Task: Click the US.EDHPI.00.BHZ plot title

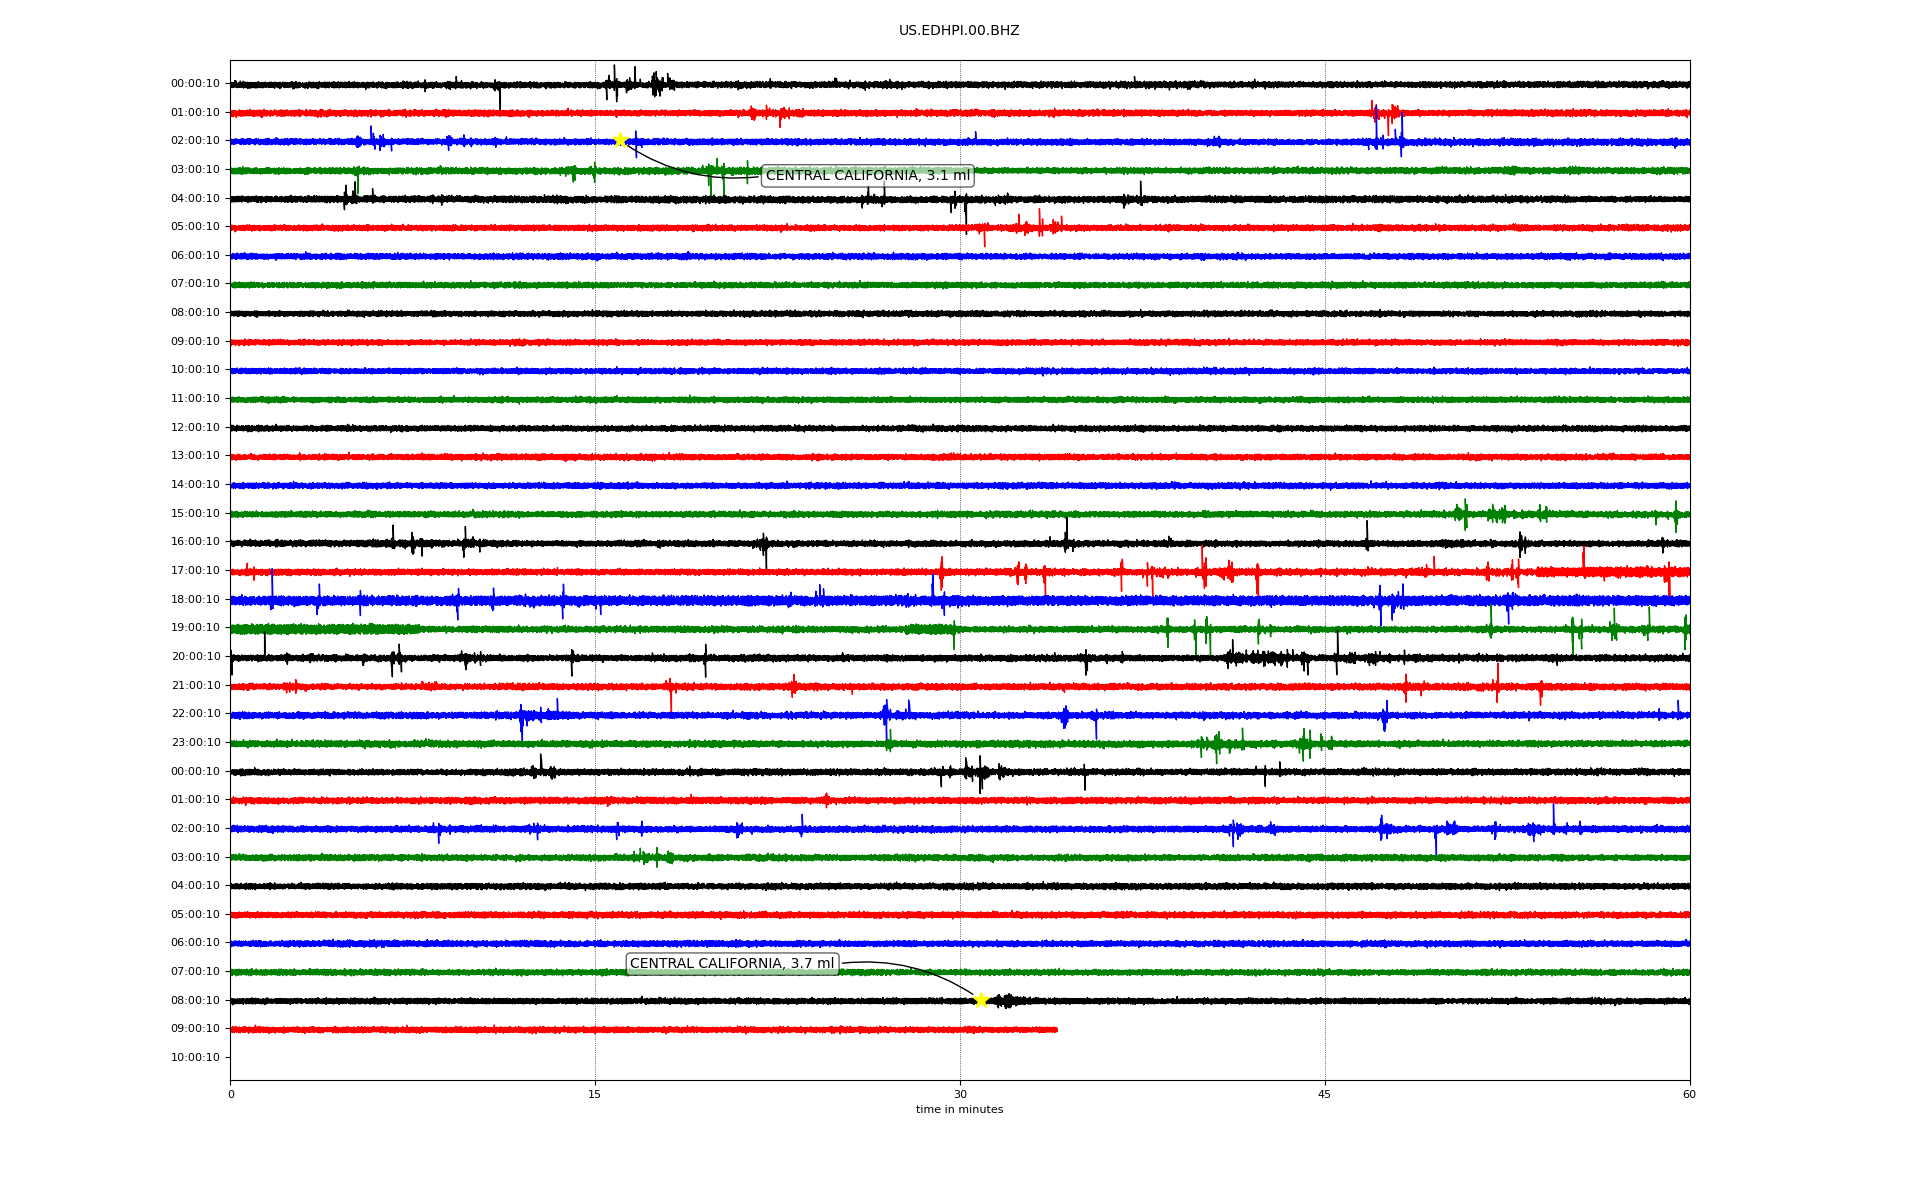Action: (959, 31)
